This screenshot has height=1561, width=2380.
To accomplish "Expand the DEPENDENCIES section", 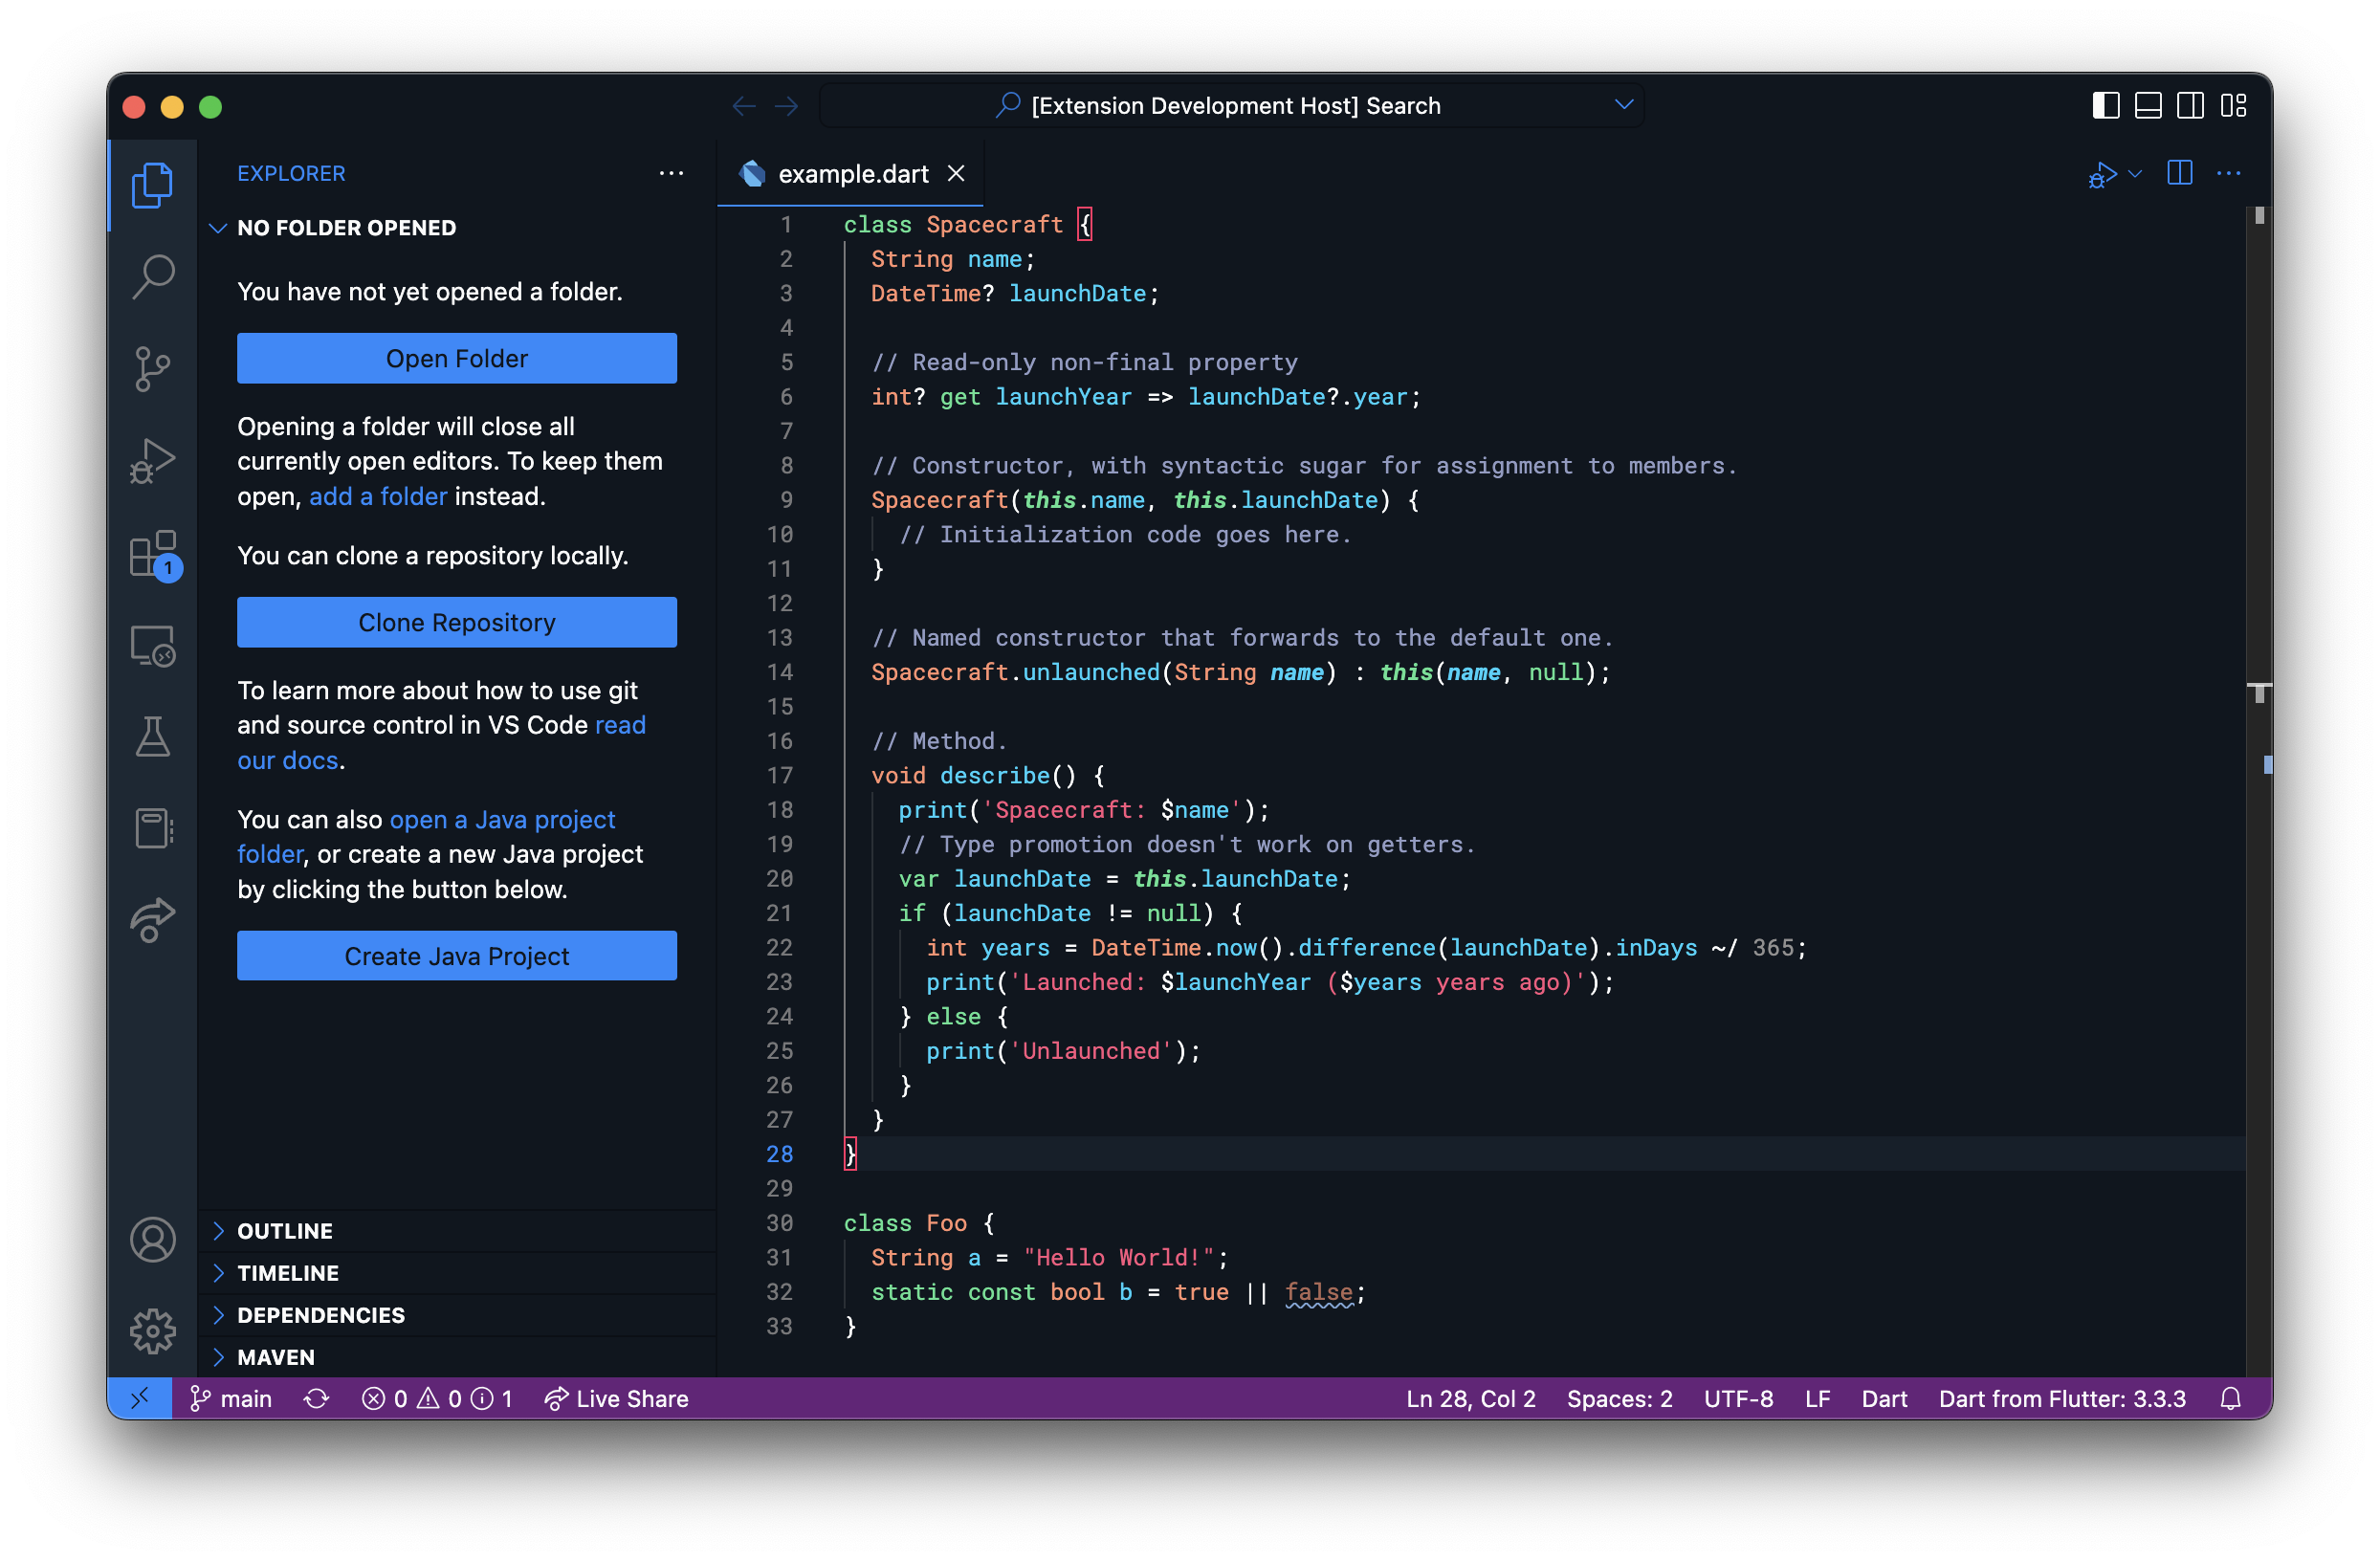I will click(320, 1315).
